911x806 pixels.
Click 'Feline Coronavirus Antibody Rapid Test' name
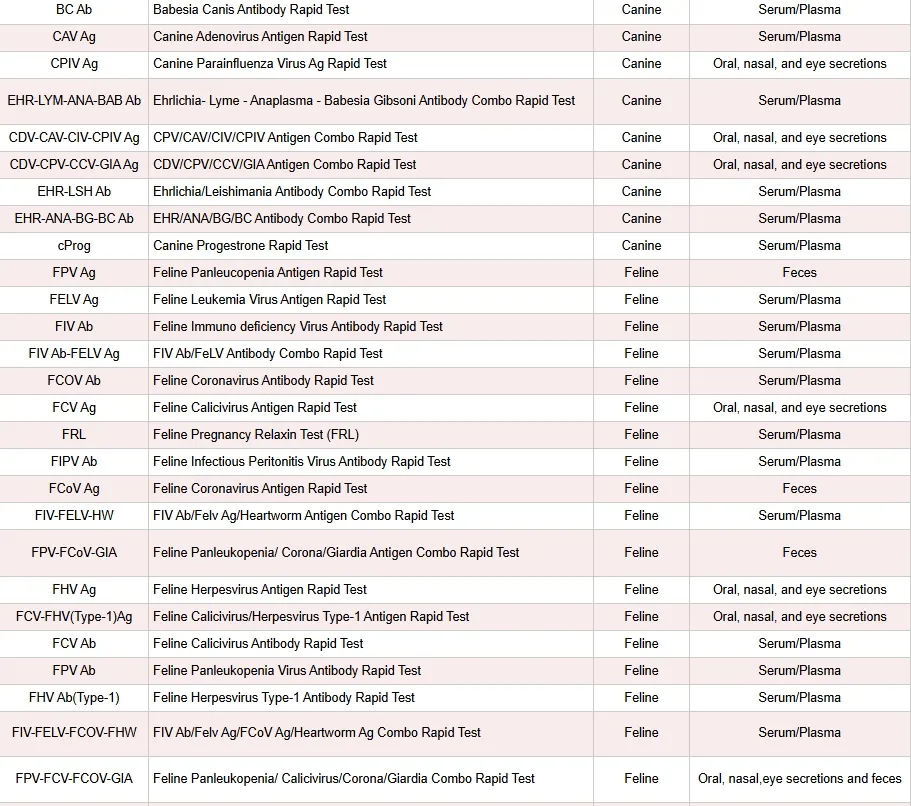263,381
